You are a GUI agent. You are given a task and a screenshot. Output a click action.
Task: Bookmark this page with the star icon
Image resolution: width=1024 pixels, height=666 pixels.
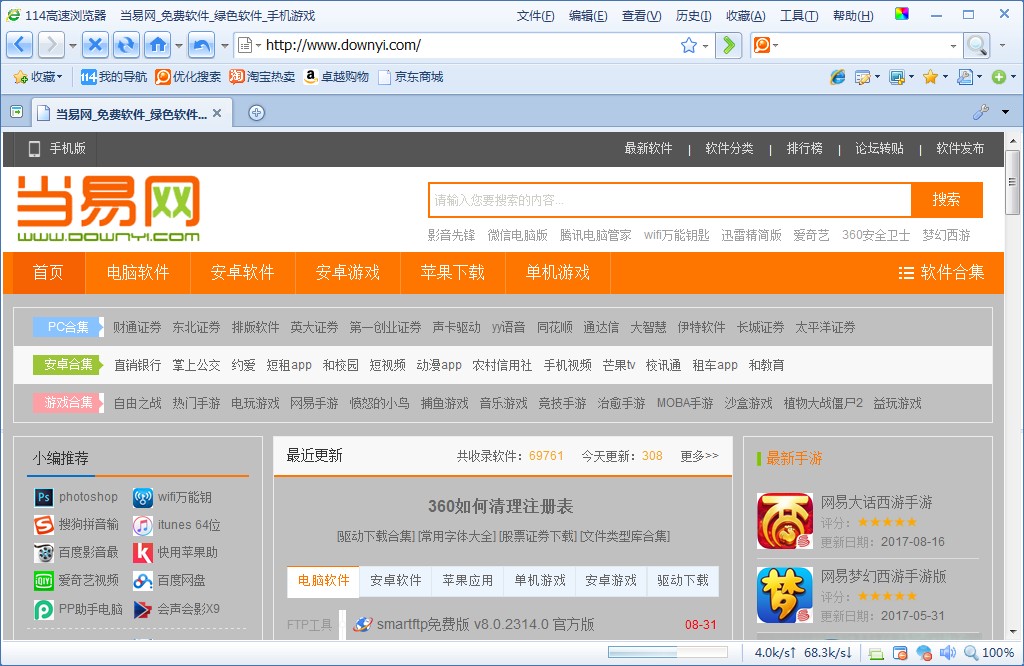coord(688,45)
